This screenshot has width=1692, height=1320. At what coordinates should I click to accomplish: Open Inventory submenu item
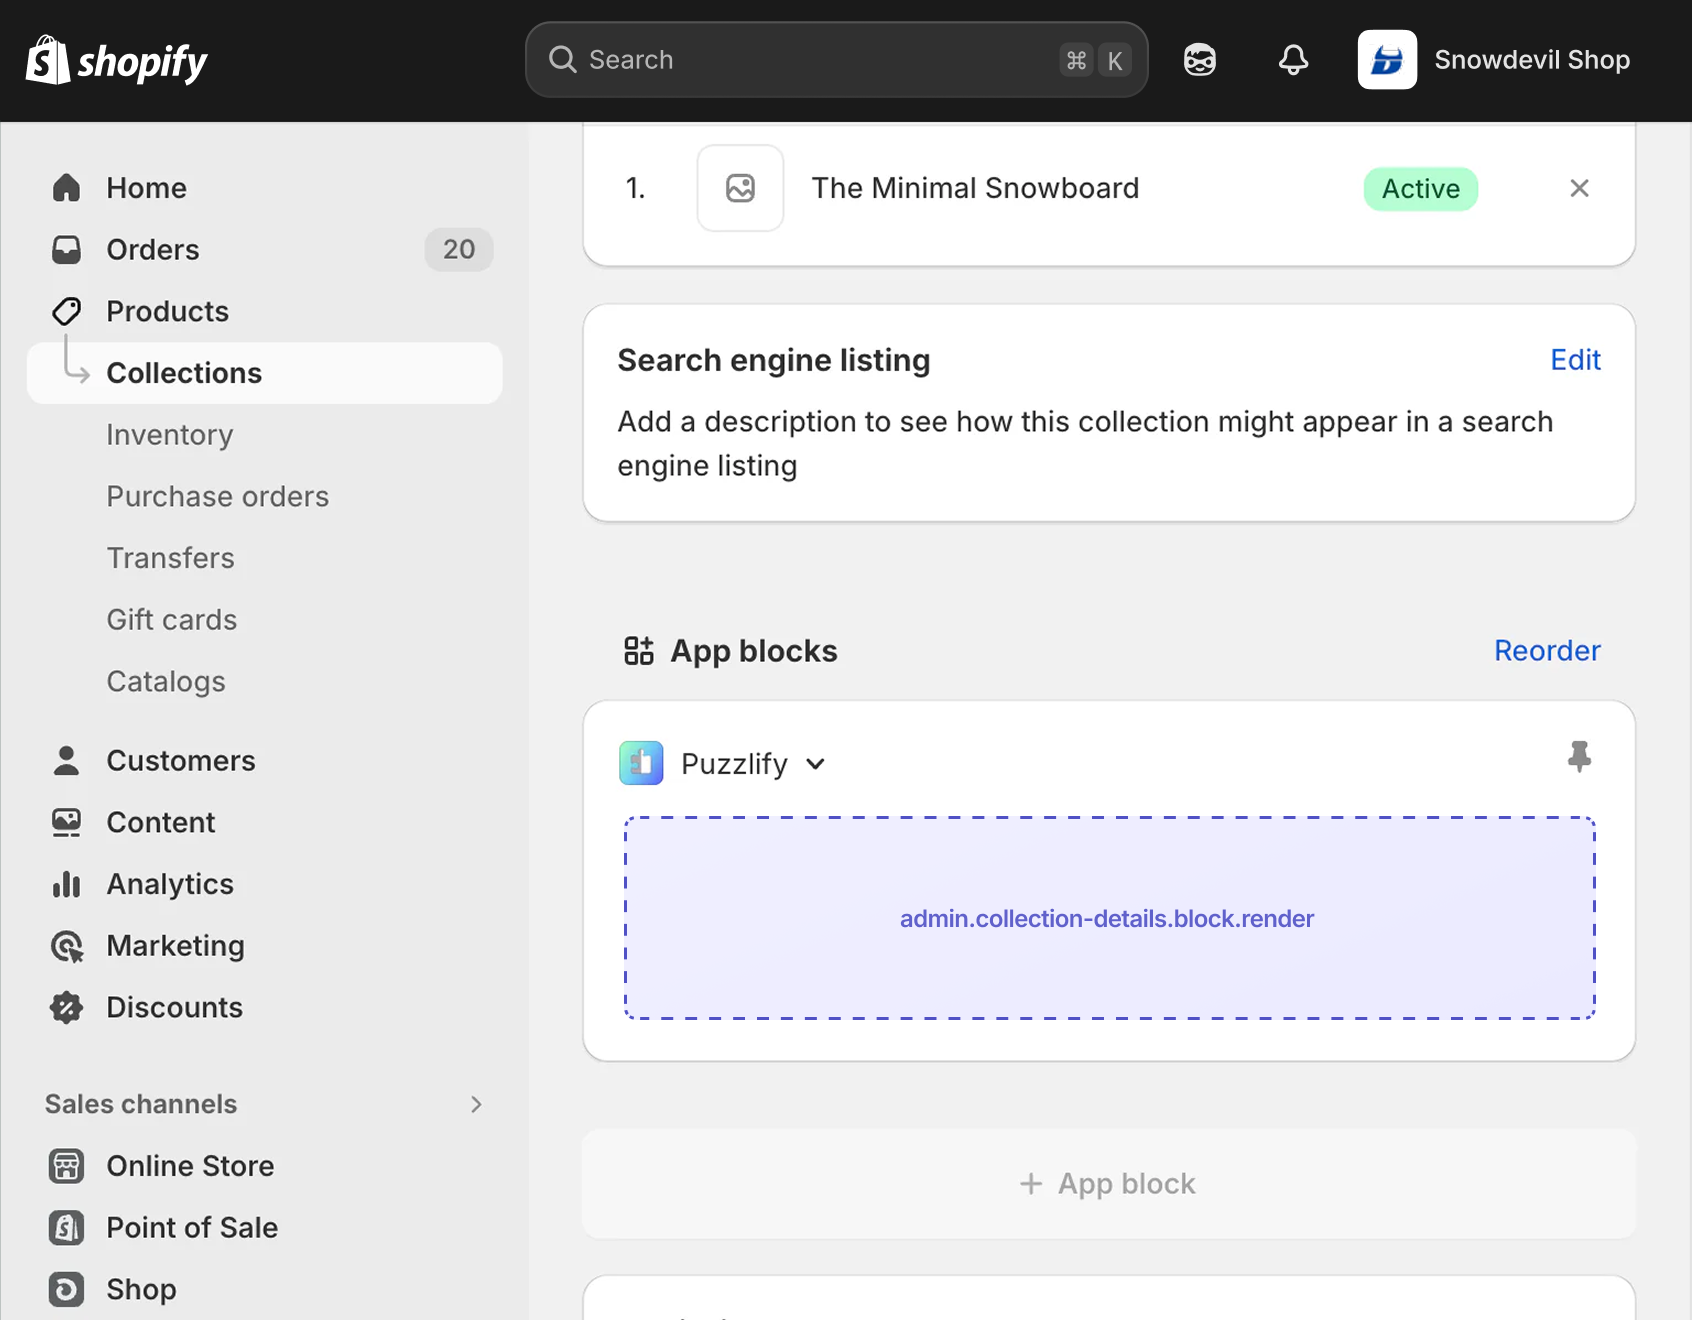pyautogui.click(x=170, y=435)
